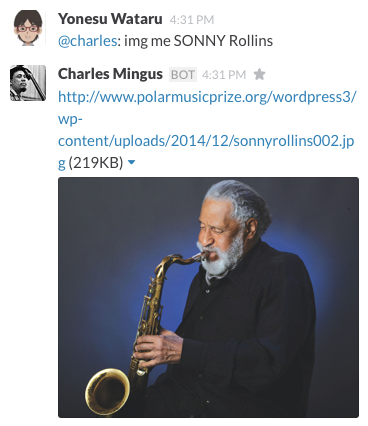This screenshot has height=426, width=368.
Task: Open the polarmusicprize.org URL first line
Action: (207, 97)
